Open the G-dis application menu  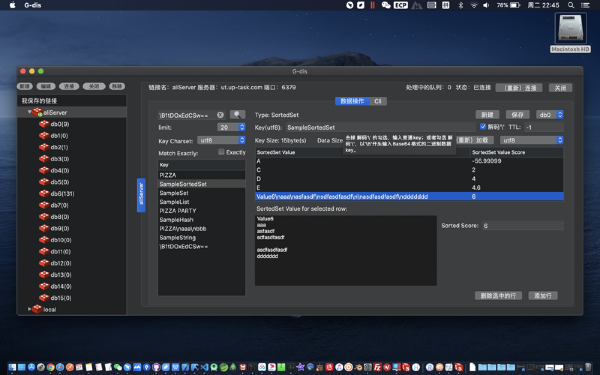tap(33, 5)
